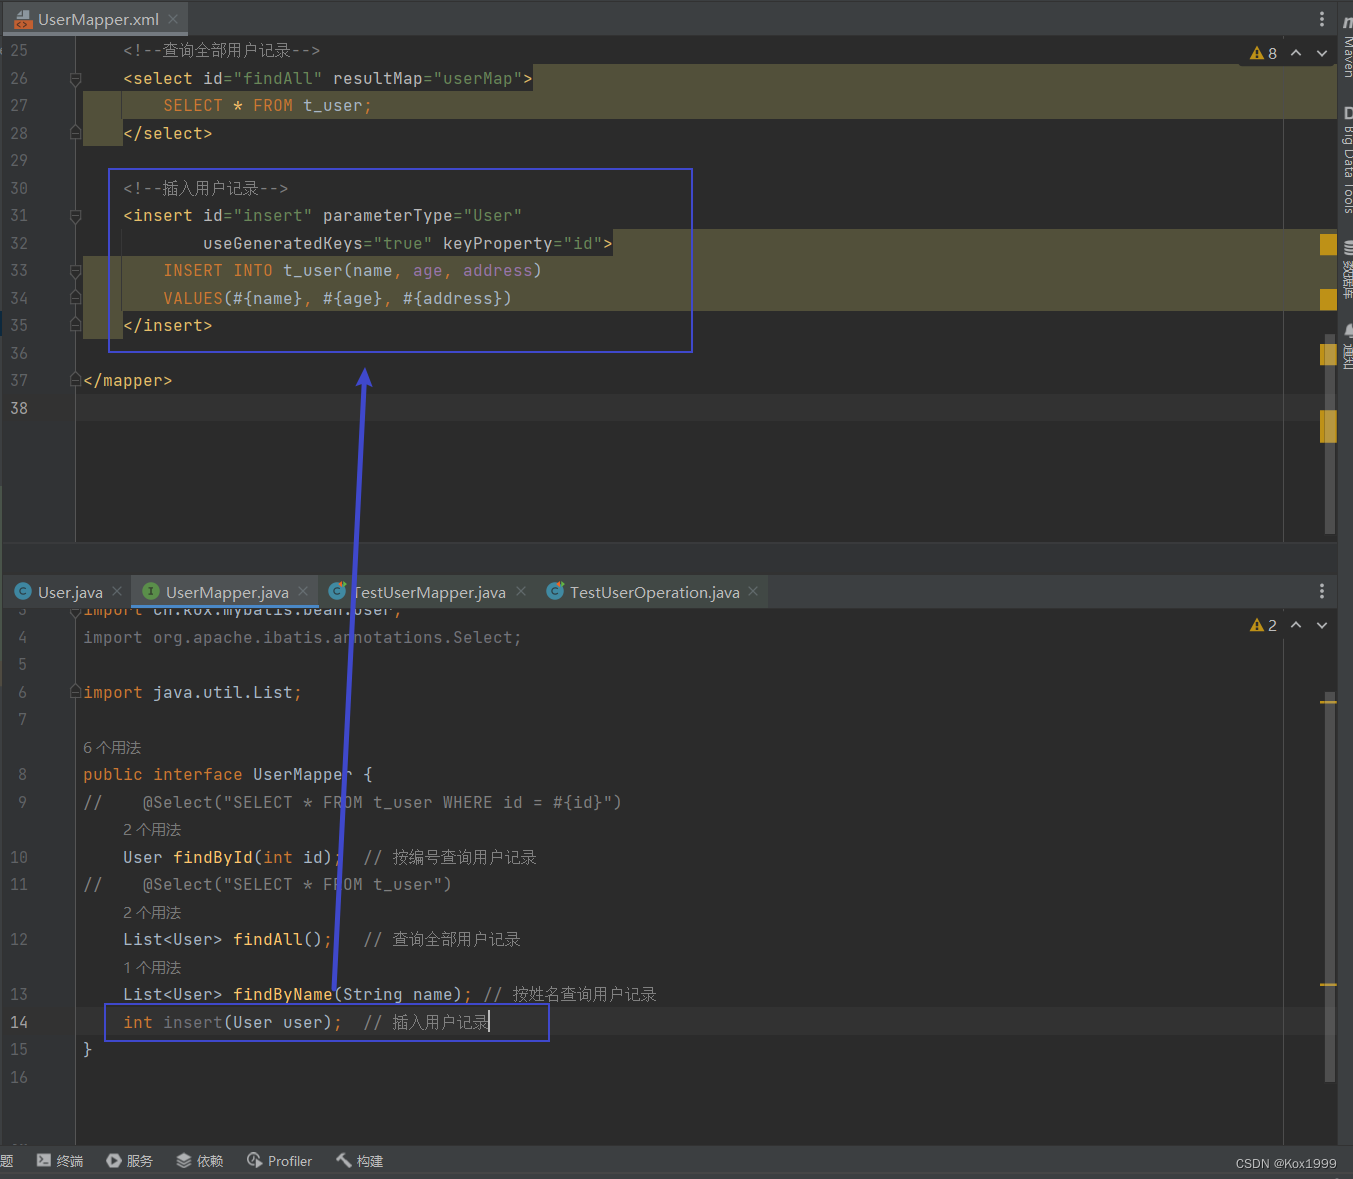This screenshot has width=1353, height=1179.
Task: Click the UserMapper.xml file type icon
Action: click(23, 19)
